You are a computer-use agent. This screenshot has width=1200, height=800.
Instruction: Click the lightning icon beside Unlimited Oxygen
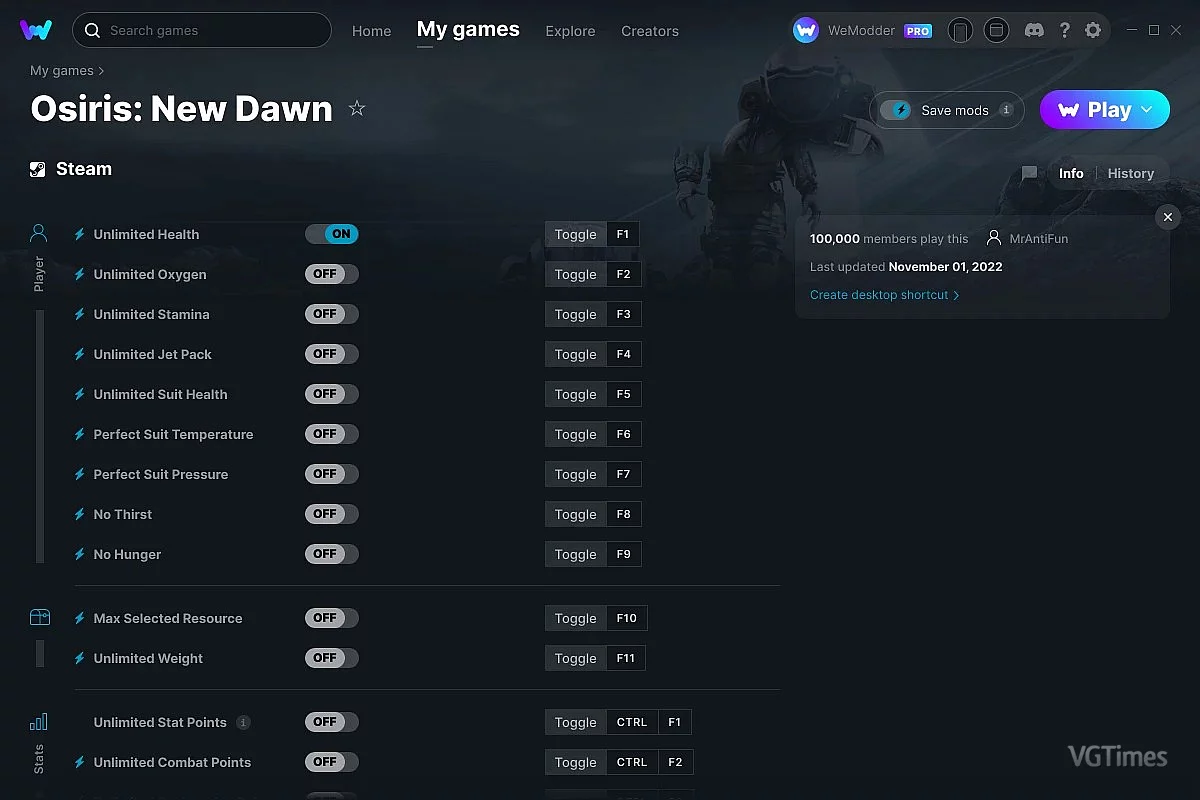(x=80, y=274)
